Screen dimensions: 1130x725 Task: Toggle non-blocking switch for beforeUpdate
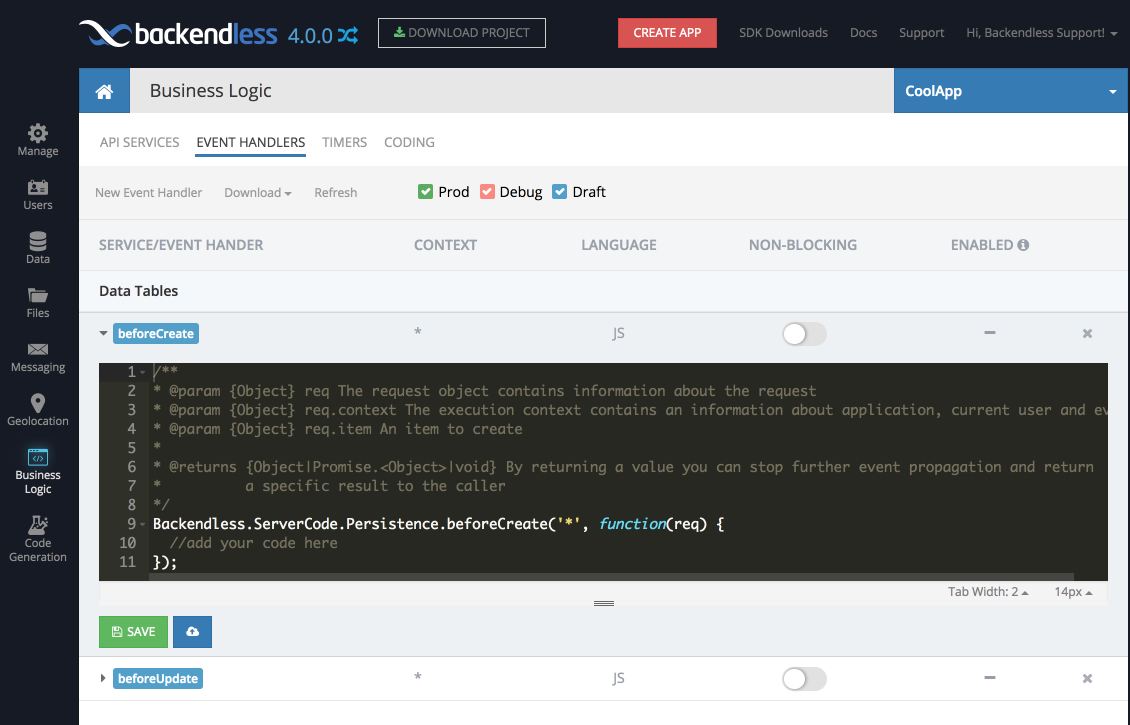[804, 679]
